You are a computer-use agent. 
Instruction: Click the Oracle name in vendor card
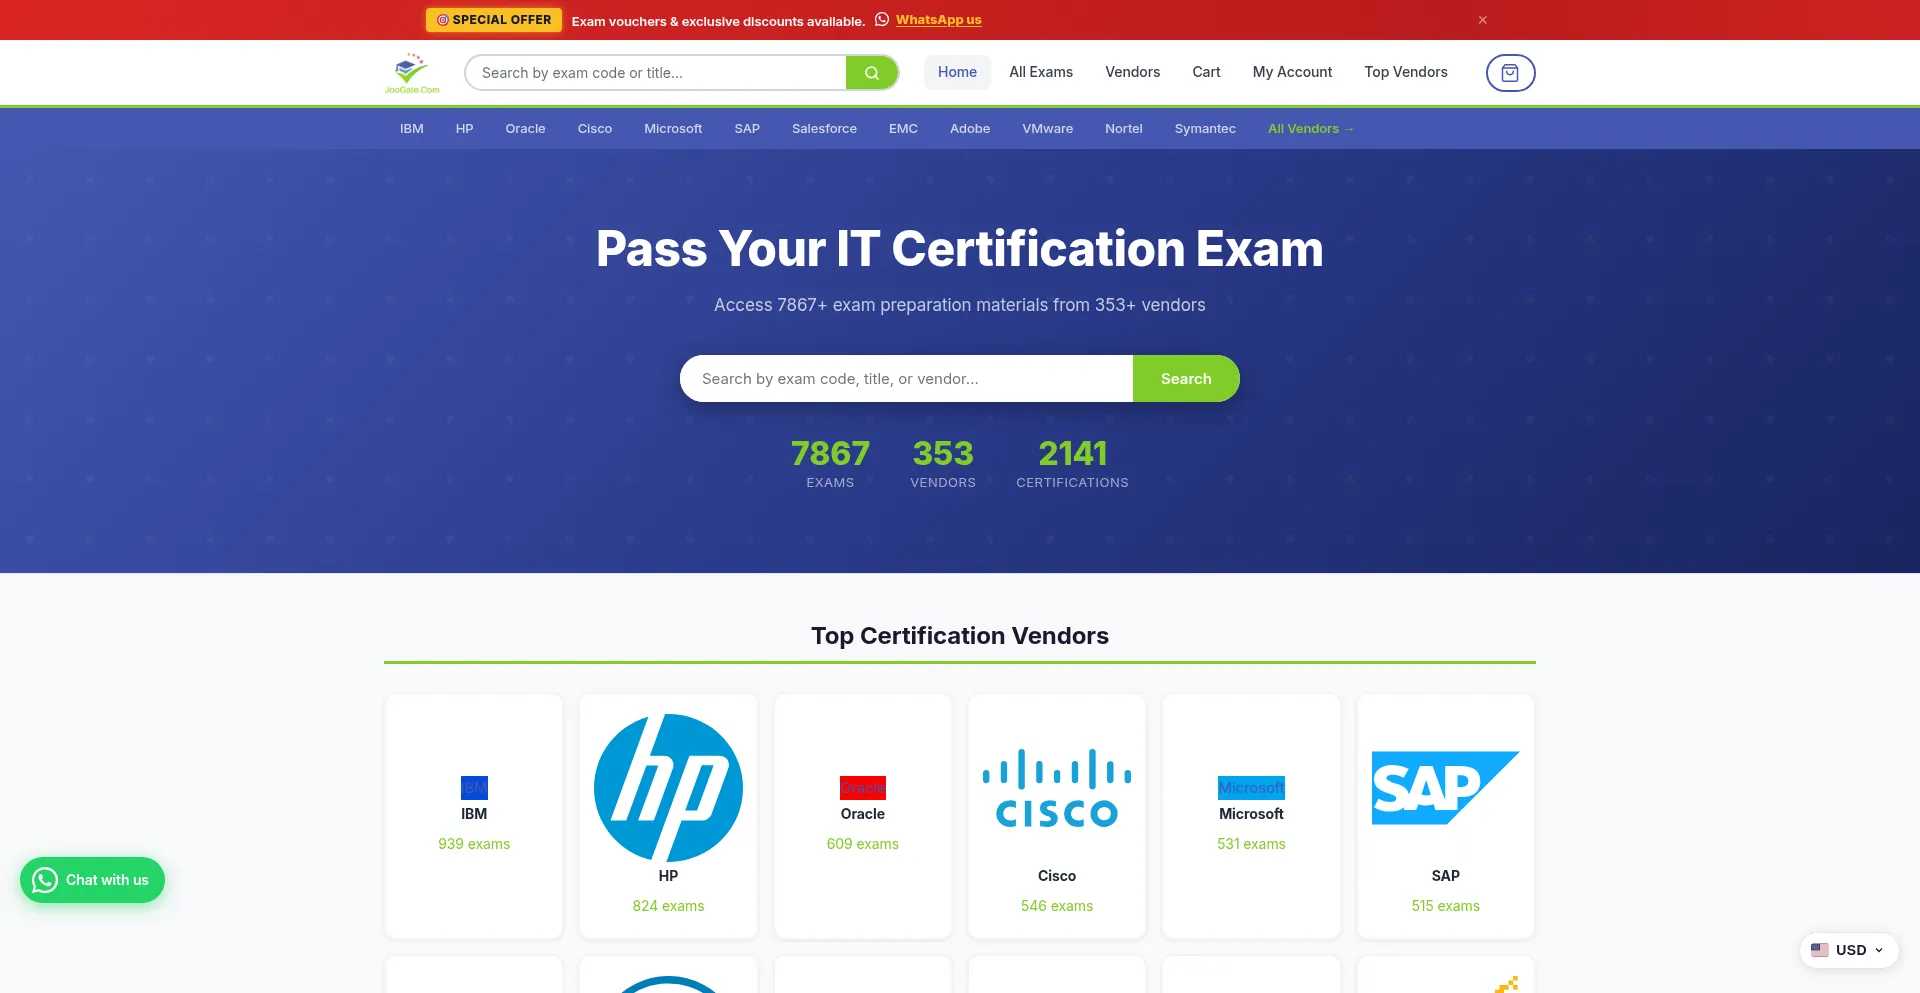pyautogui.click(x=863, y=814)
